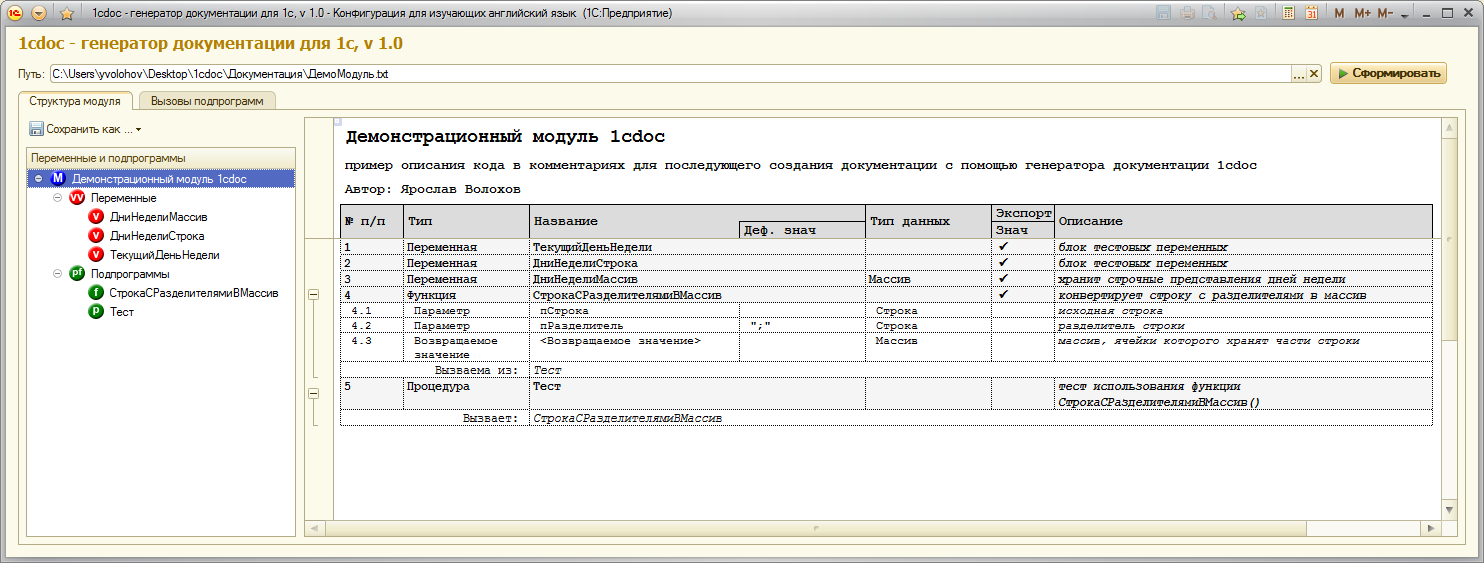The image size is (1484, 563).
Task: Select the ТекущийДеньНедели tree item
Action: [x=165, y=255]
